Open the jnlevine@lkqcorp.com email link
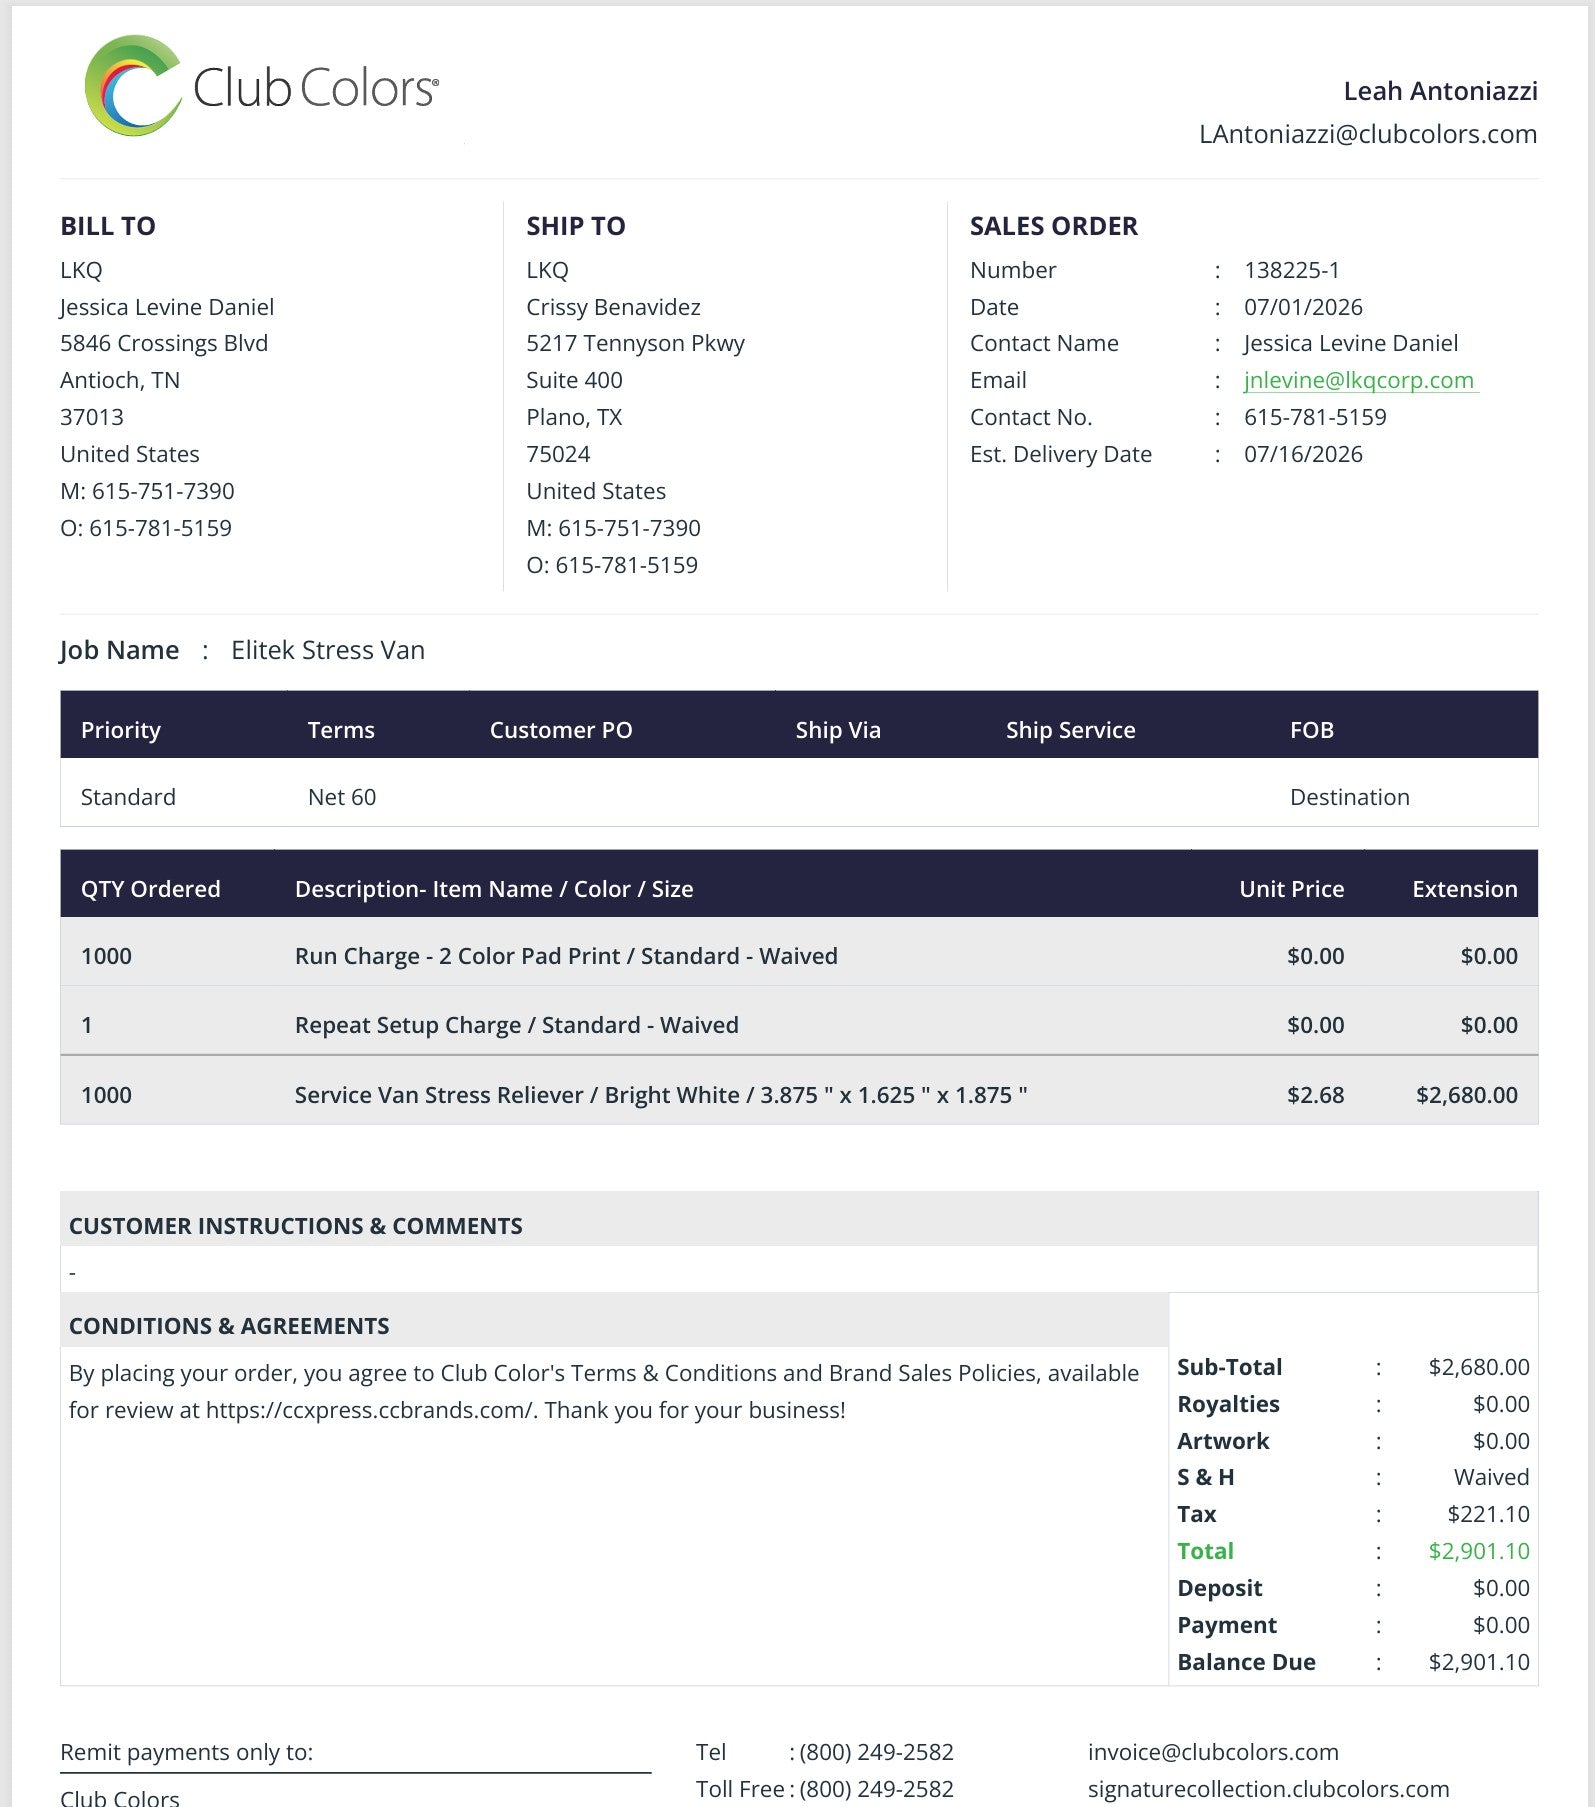 point(1359,380)
